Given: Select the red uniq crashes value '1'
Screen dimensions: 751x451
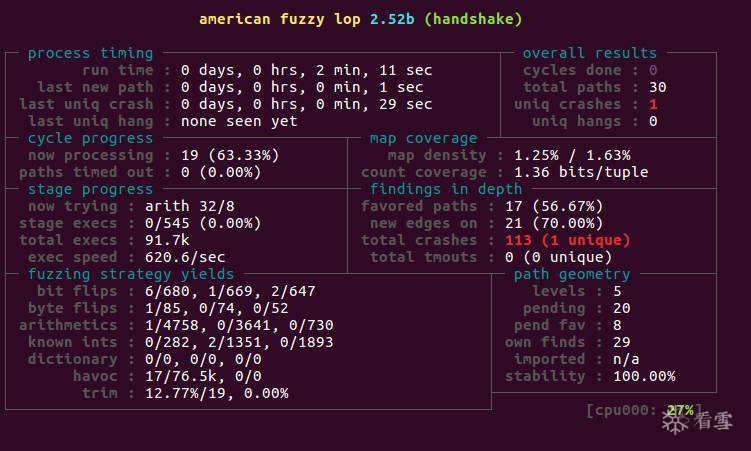Looking at the screenshot, I should [653, 104].
